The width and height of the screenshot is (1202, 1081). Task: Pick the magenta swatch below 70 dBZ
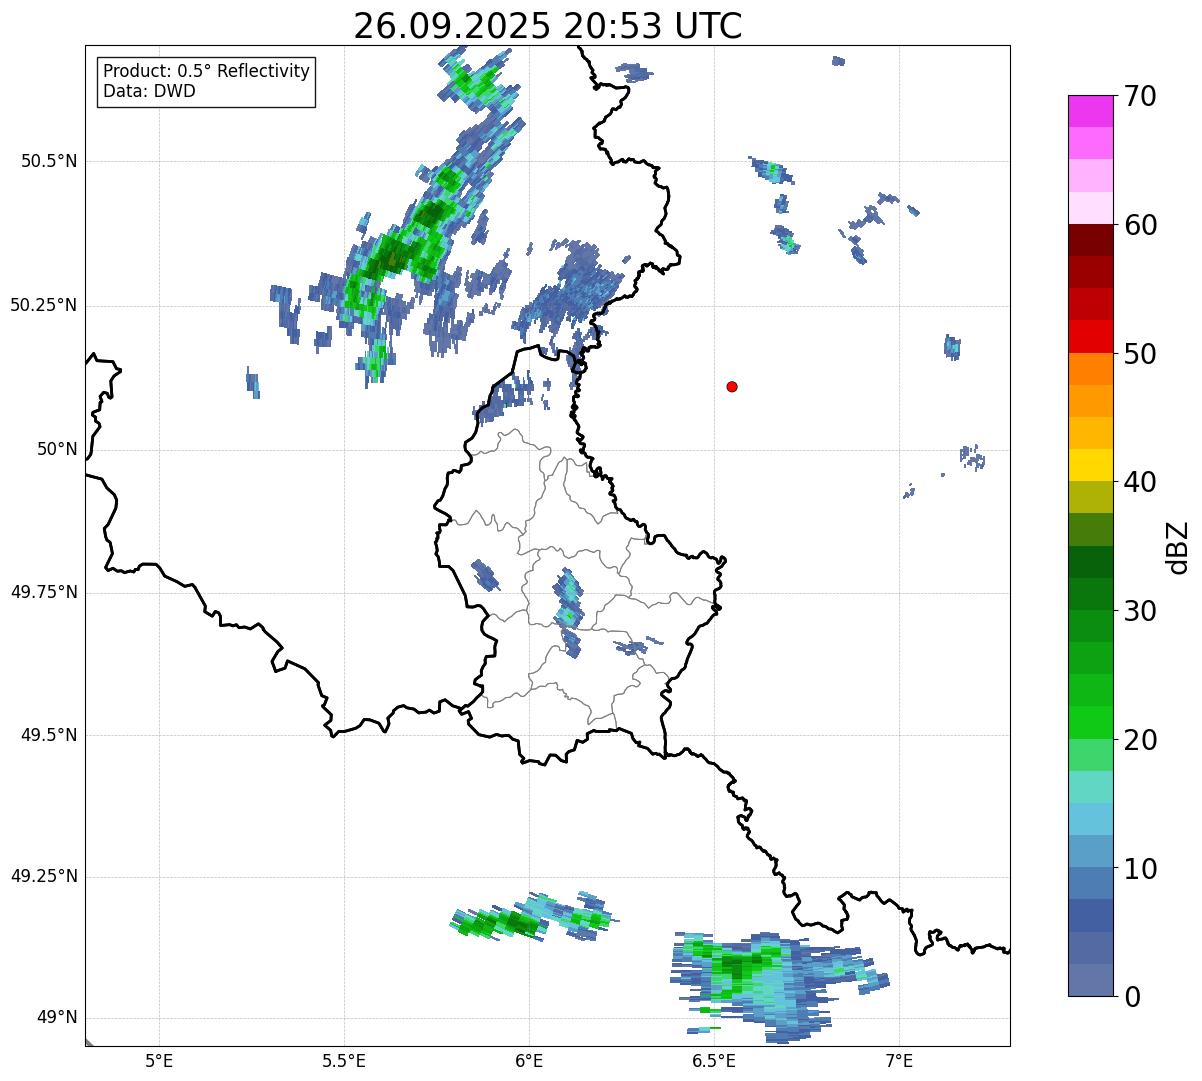(x=1091, y=111)
